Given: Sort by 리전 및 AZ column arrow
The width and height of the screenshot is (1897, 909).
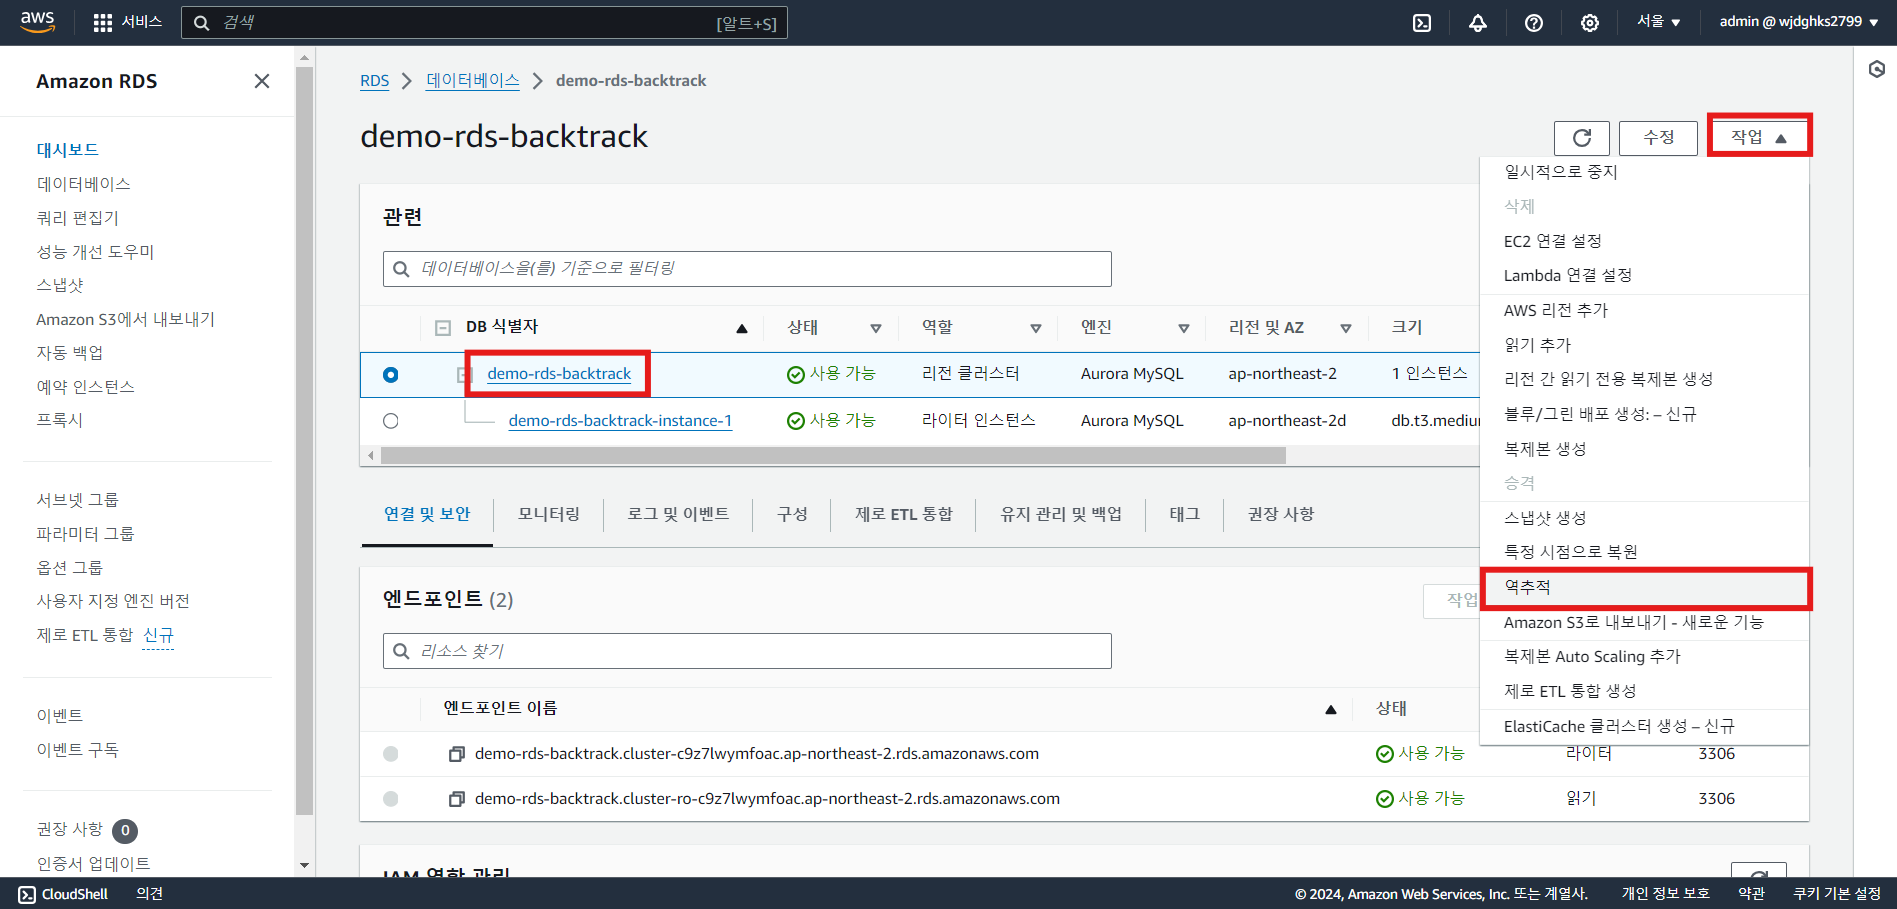Looking at the screenshot, I should pos(1345,328).
